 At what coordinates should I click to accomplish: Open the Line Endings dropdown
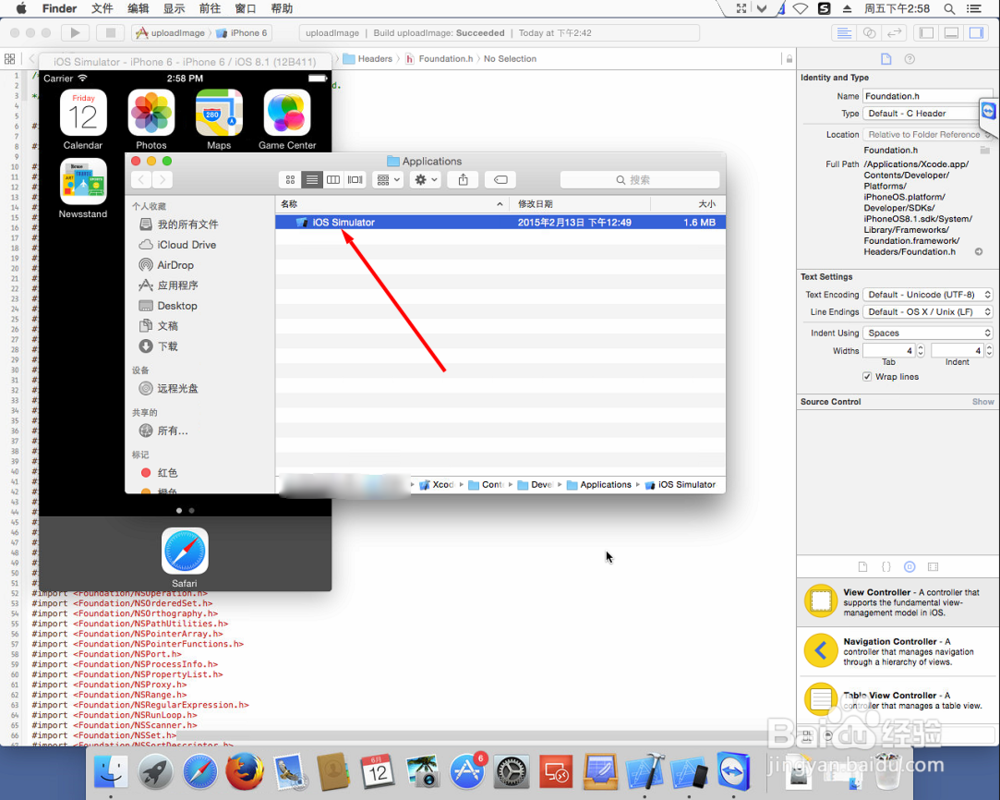(927, 313)
